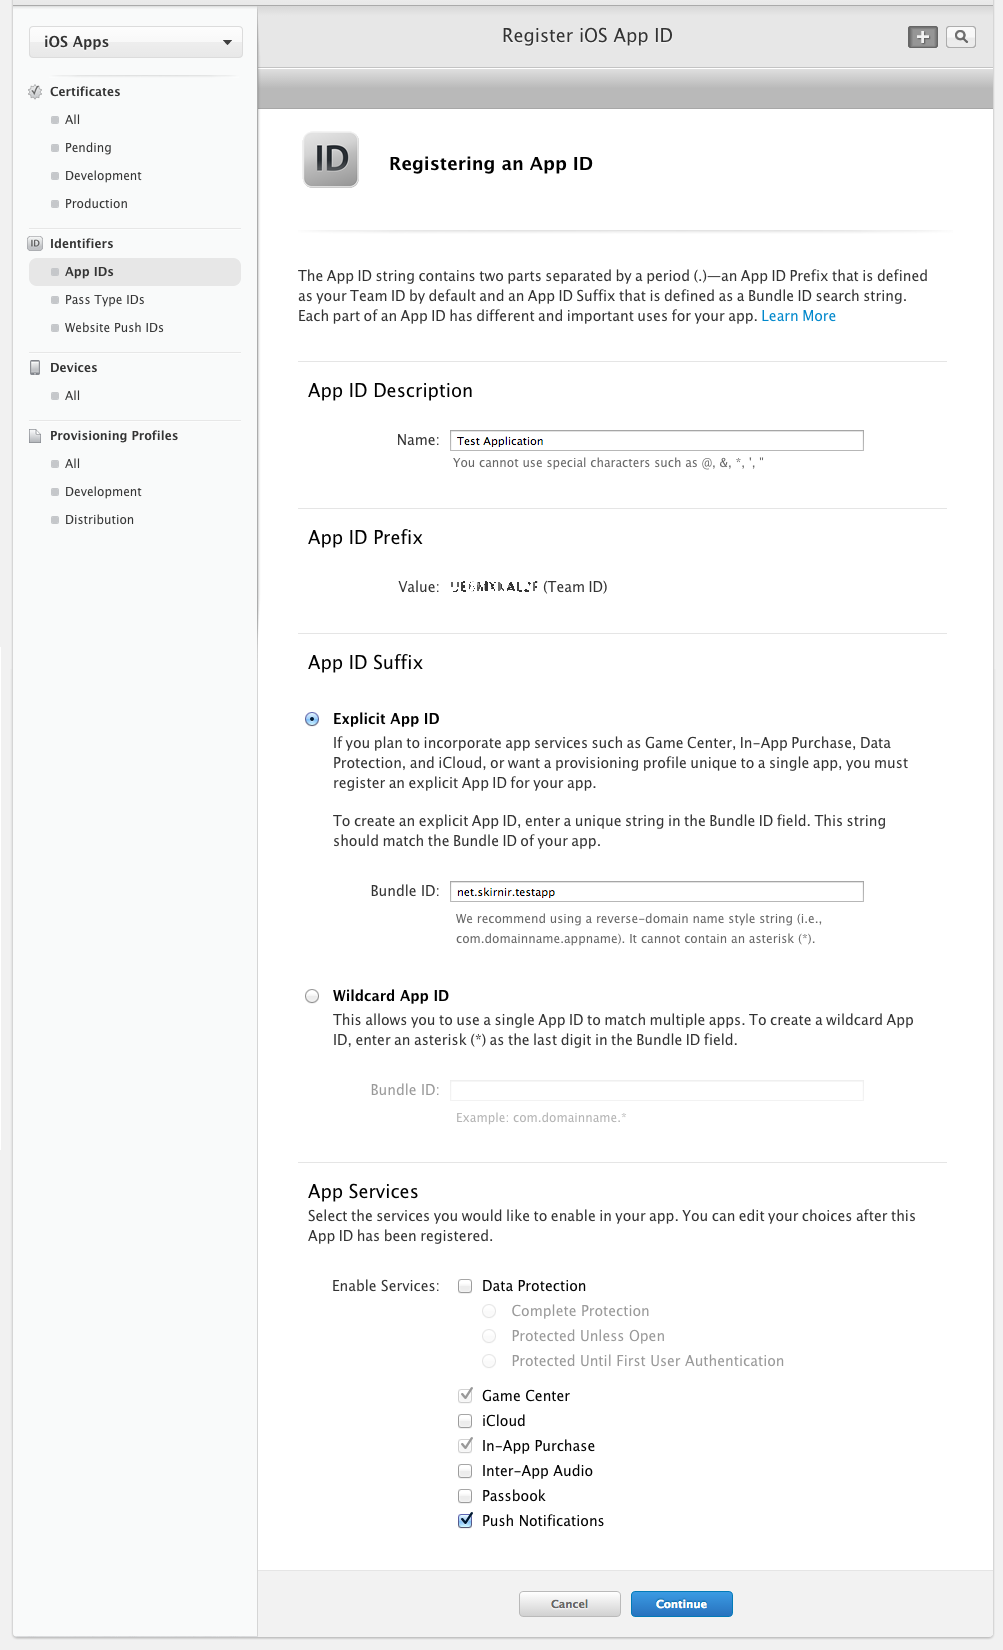Screen dimensions: 1003x1650
Task: Click the search magnifier icon in header
Action: pos(961,37)
